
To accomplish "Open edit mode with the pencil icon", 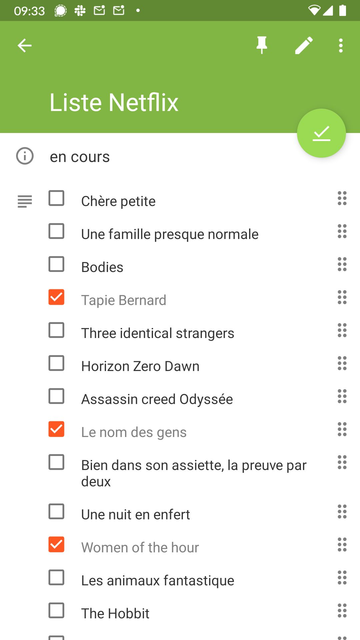I will 304,45.
